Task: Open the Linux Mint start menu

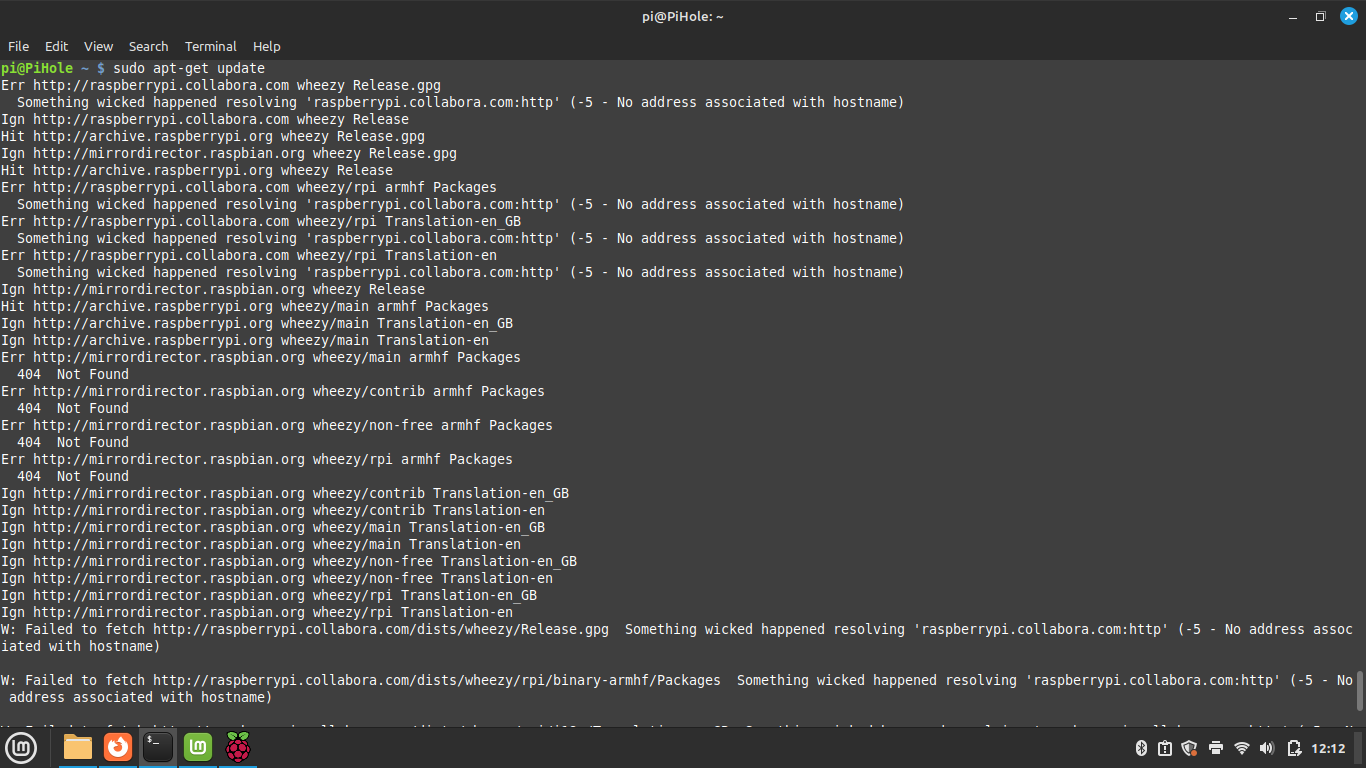Action: 22,747
